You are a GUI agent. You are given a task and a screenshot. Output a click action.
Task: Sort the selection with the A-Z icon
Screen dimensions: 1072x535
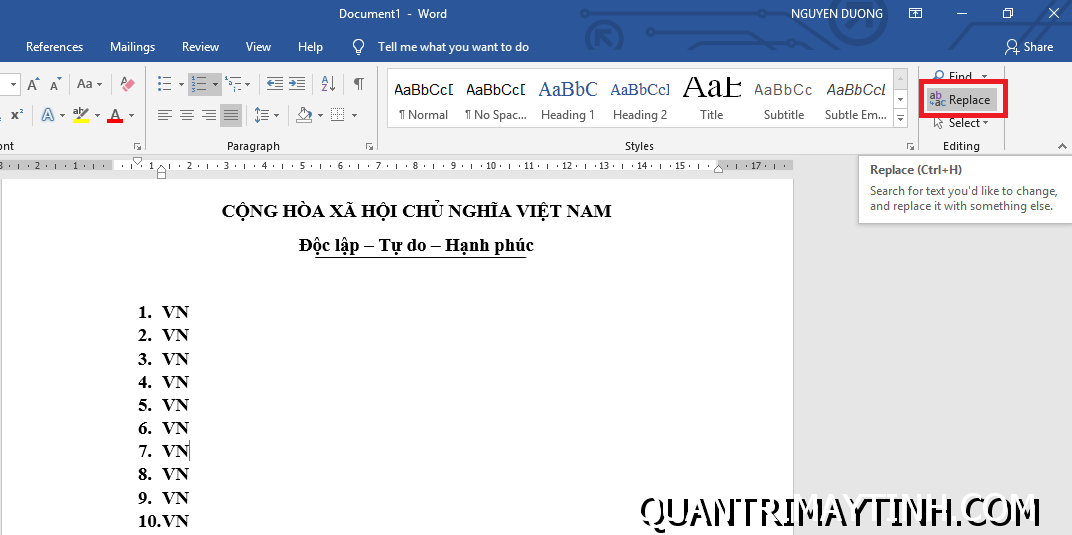(328, 84)
